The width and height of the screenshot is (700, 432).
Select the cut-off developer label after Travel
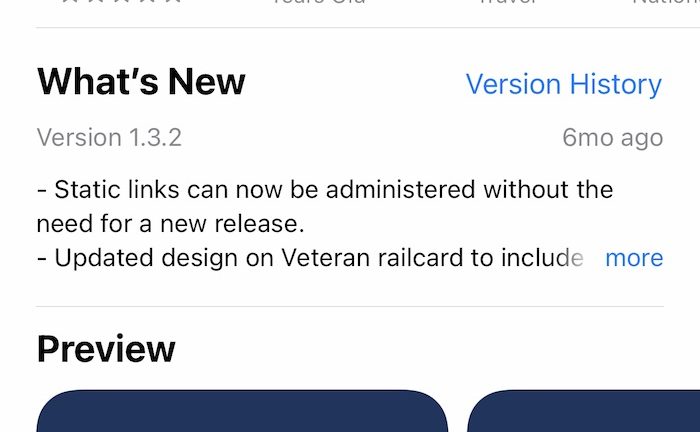666,2
